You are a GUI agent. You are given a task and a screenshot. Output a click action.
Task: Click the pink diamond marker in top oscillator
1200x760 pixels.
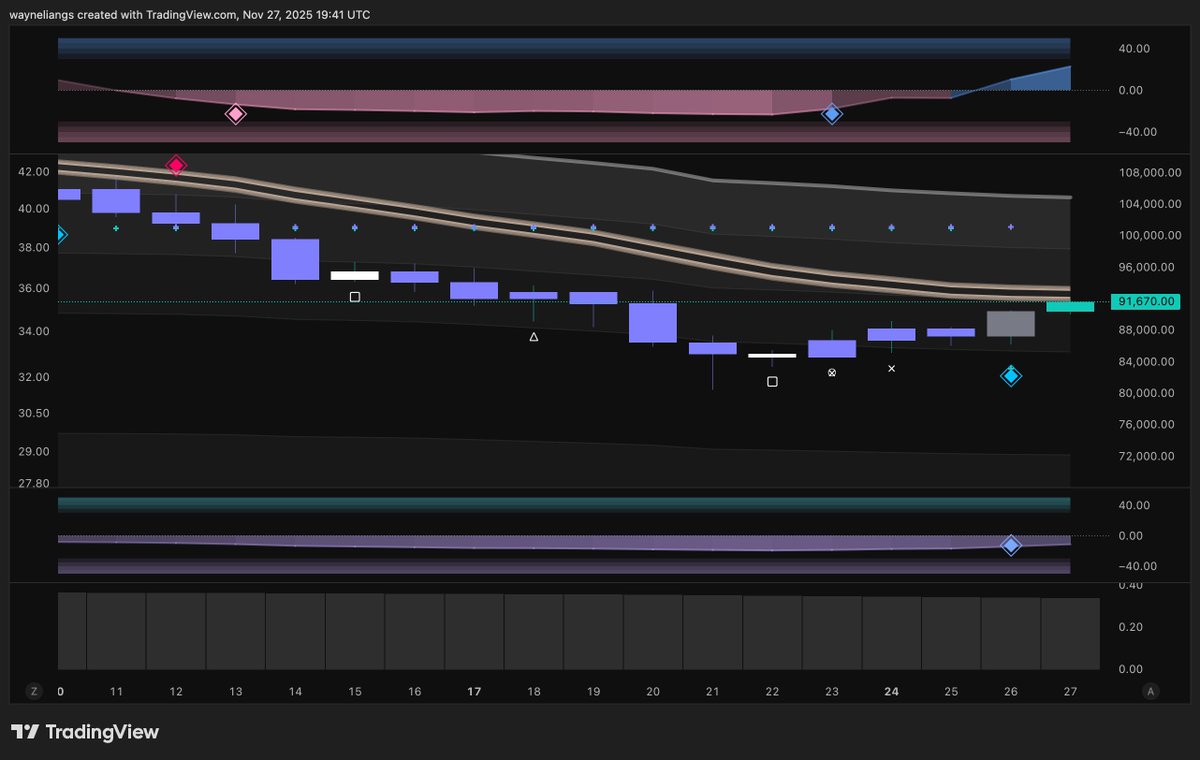point(235,114)
